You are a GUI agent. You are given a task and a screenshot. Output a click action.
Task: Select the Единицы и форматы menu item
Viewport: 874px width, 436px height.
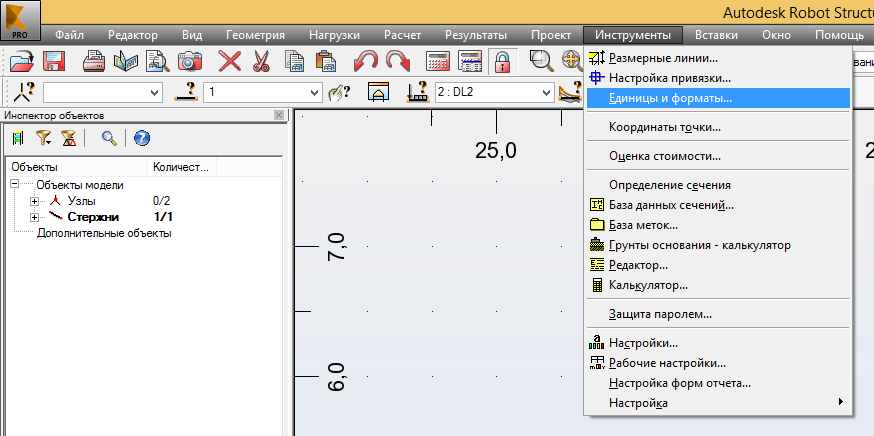click(x=670, y=99)
